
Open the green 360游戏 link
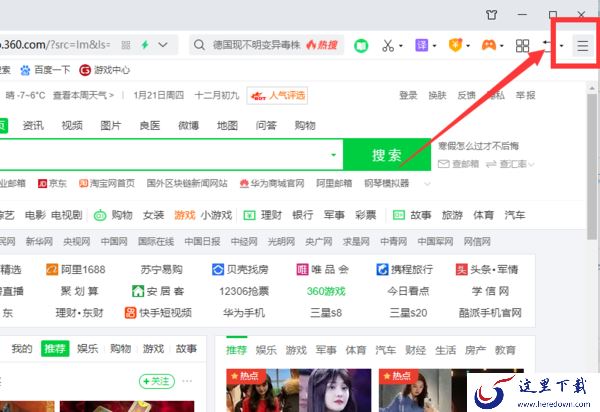326,291
